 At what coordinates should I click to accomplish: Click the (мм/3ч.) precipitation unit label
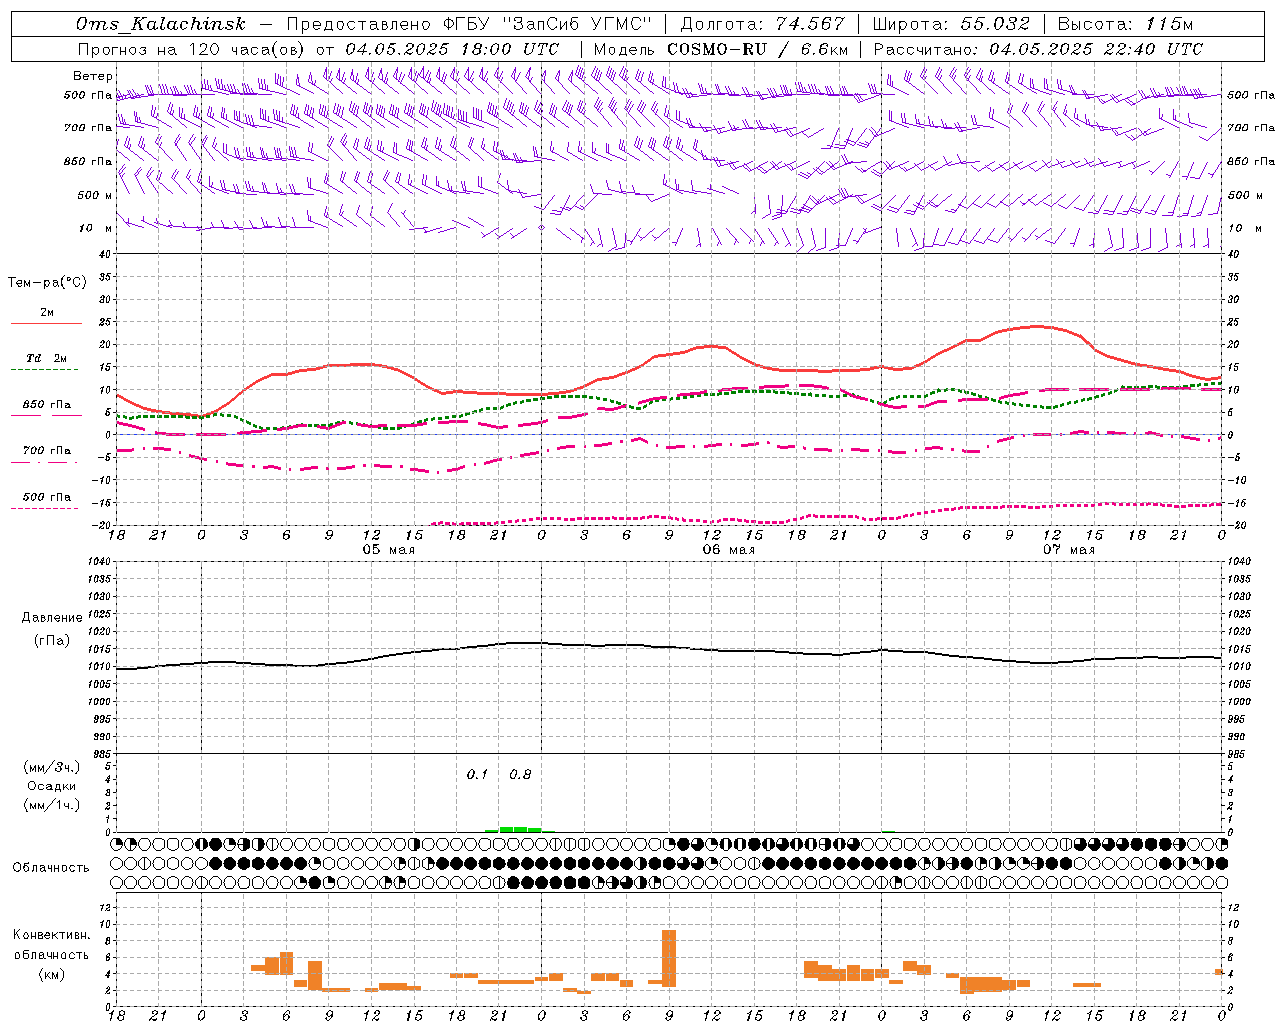(x=52, y=767)
